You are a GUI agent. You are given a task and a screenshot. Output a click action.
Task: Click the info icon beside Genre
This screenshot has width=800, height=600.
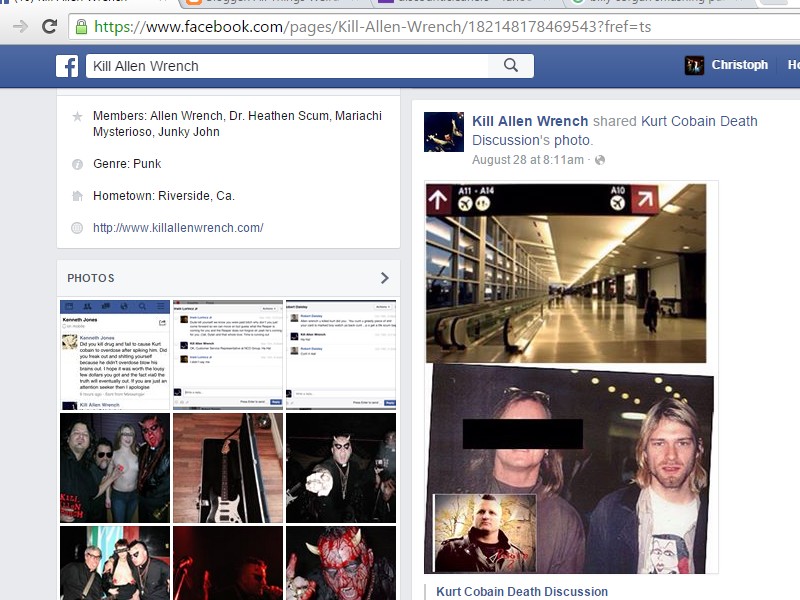click(77, 164)
